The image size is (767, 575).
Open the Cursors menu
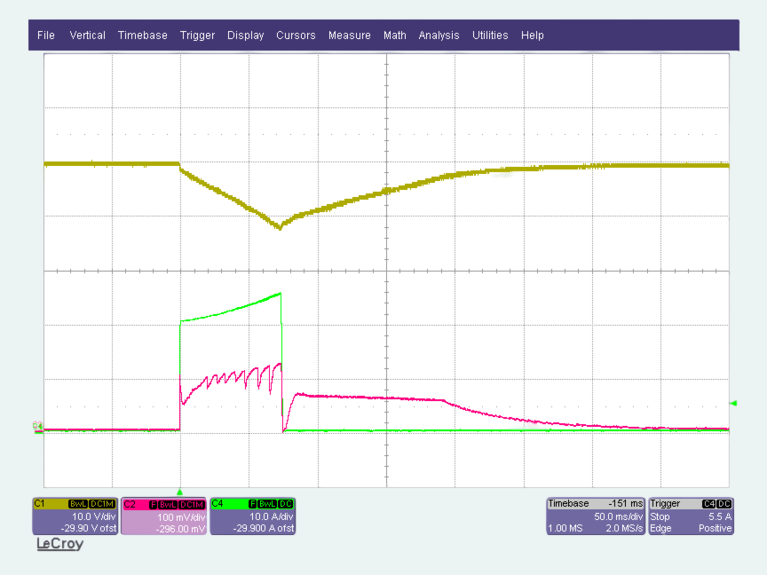click(296, 35)
